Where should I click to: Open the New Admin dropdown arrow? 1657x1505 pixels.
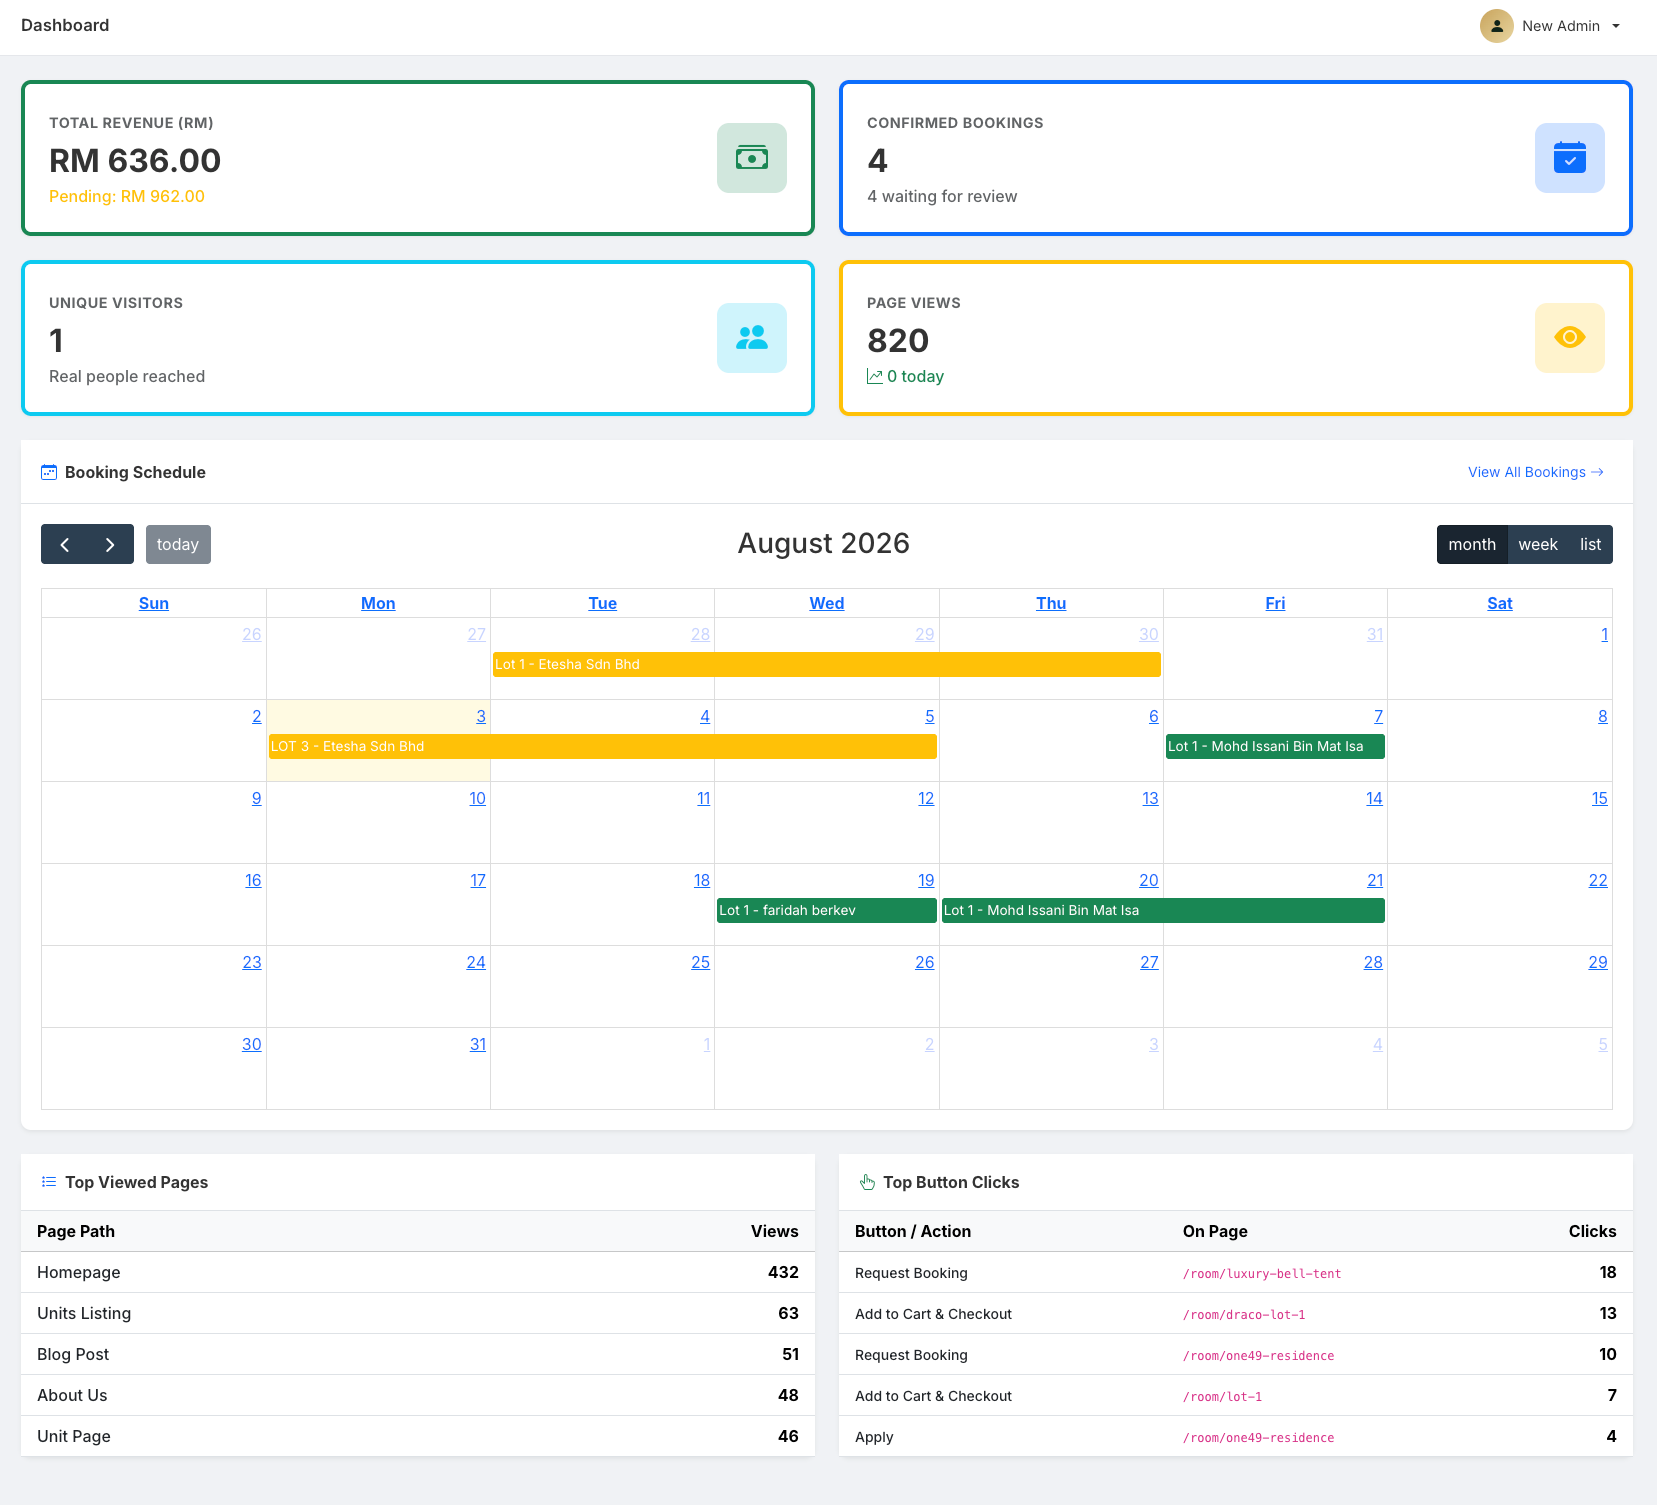pyautogui.click(x=1616, y=26)
